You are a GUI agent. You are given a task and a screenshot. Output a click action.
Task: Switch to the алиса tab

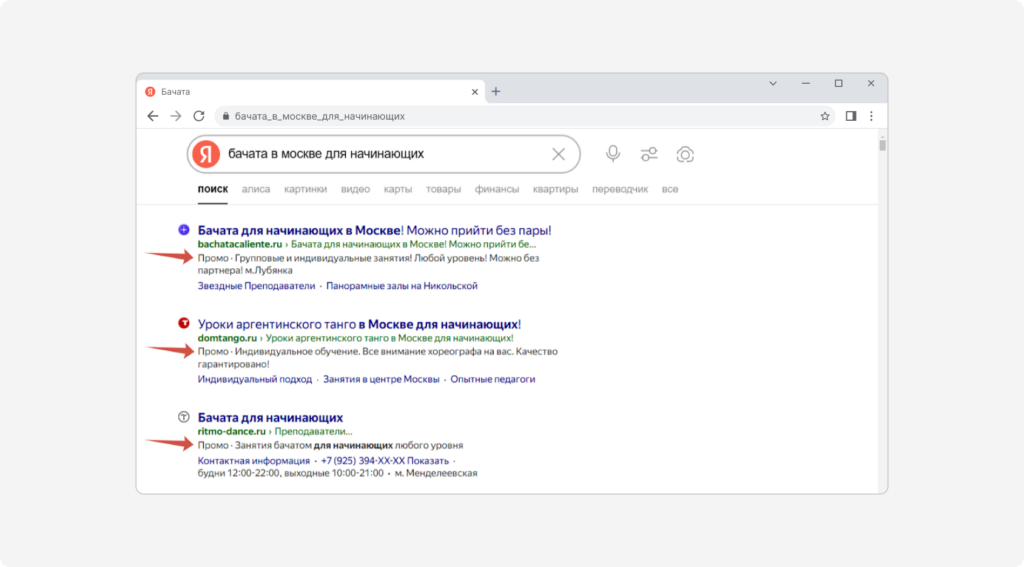coord(255,189)
